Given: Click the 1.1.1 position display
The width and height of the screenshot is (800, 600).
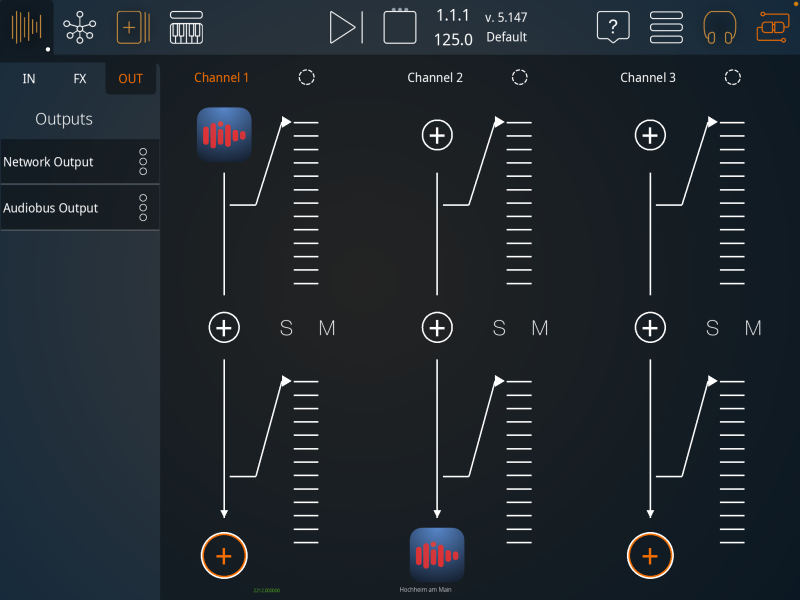Looking at the screenshot, I should coord(453,15).
